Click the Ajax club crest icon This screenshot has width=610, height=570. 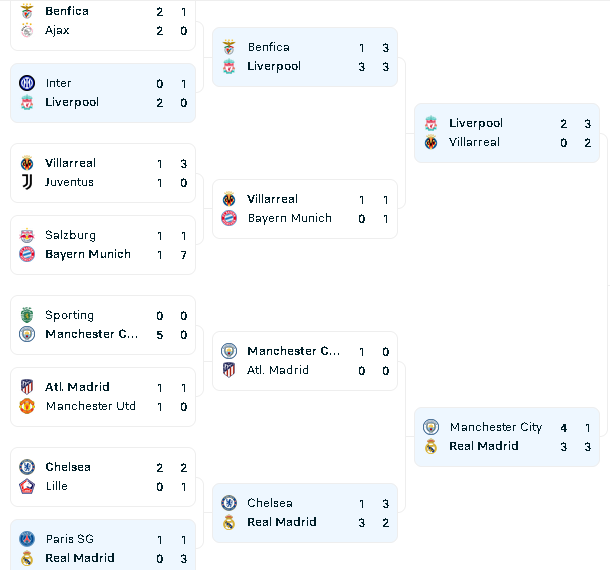click(x=27, y=30)
